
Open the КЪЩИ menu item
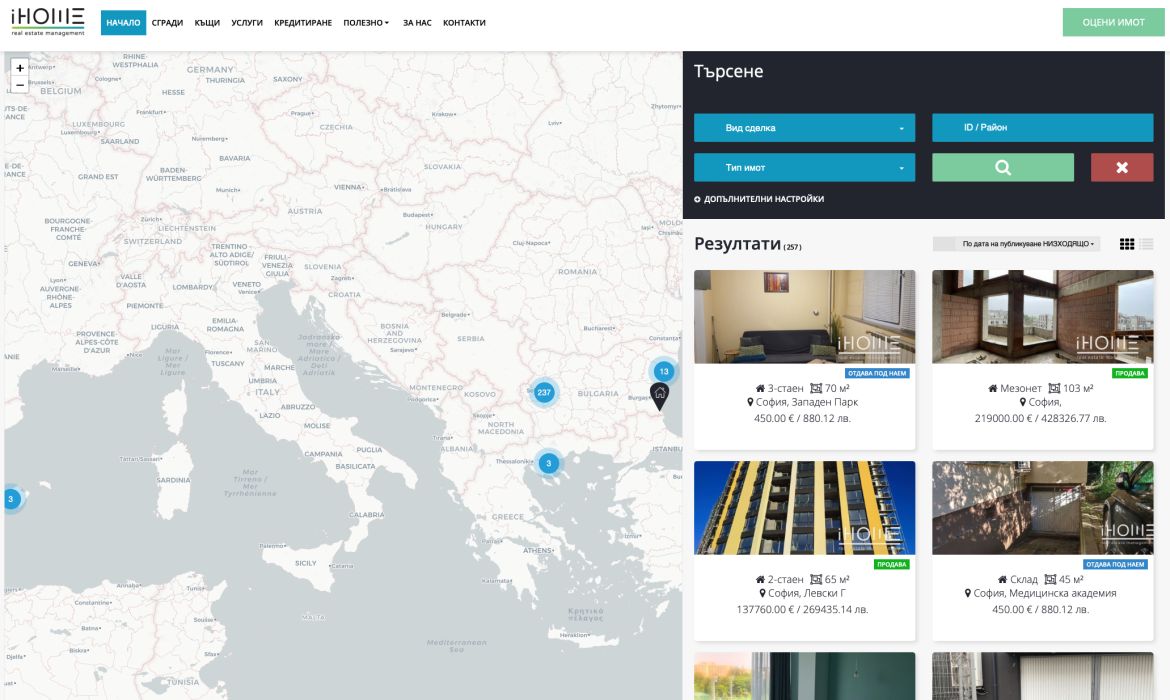[207, 23]
